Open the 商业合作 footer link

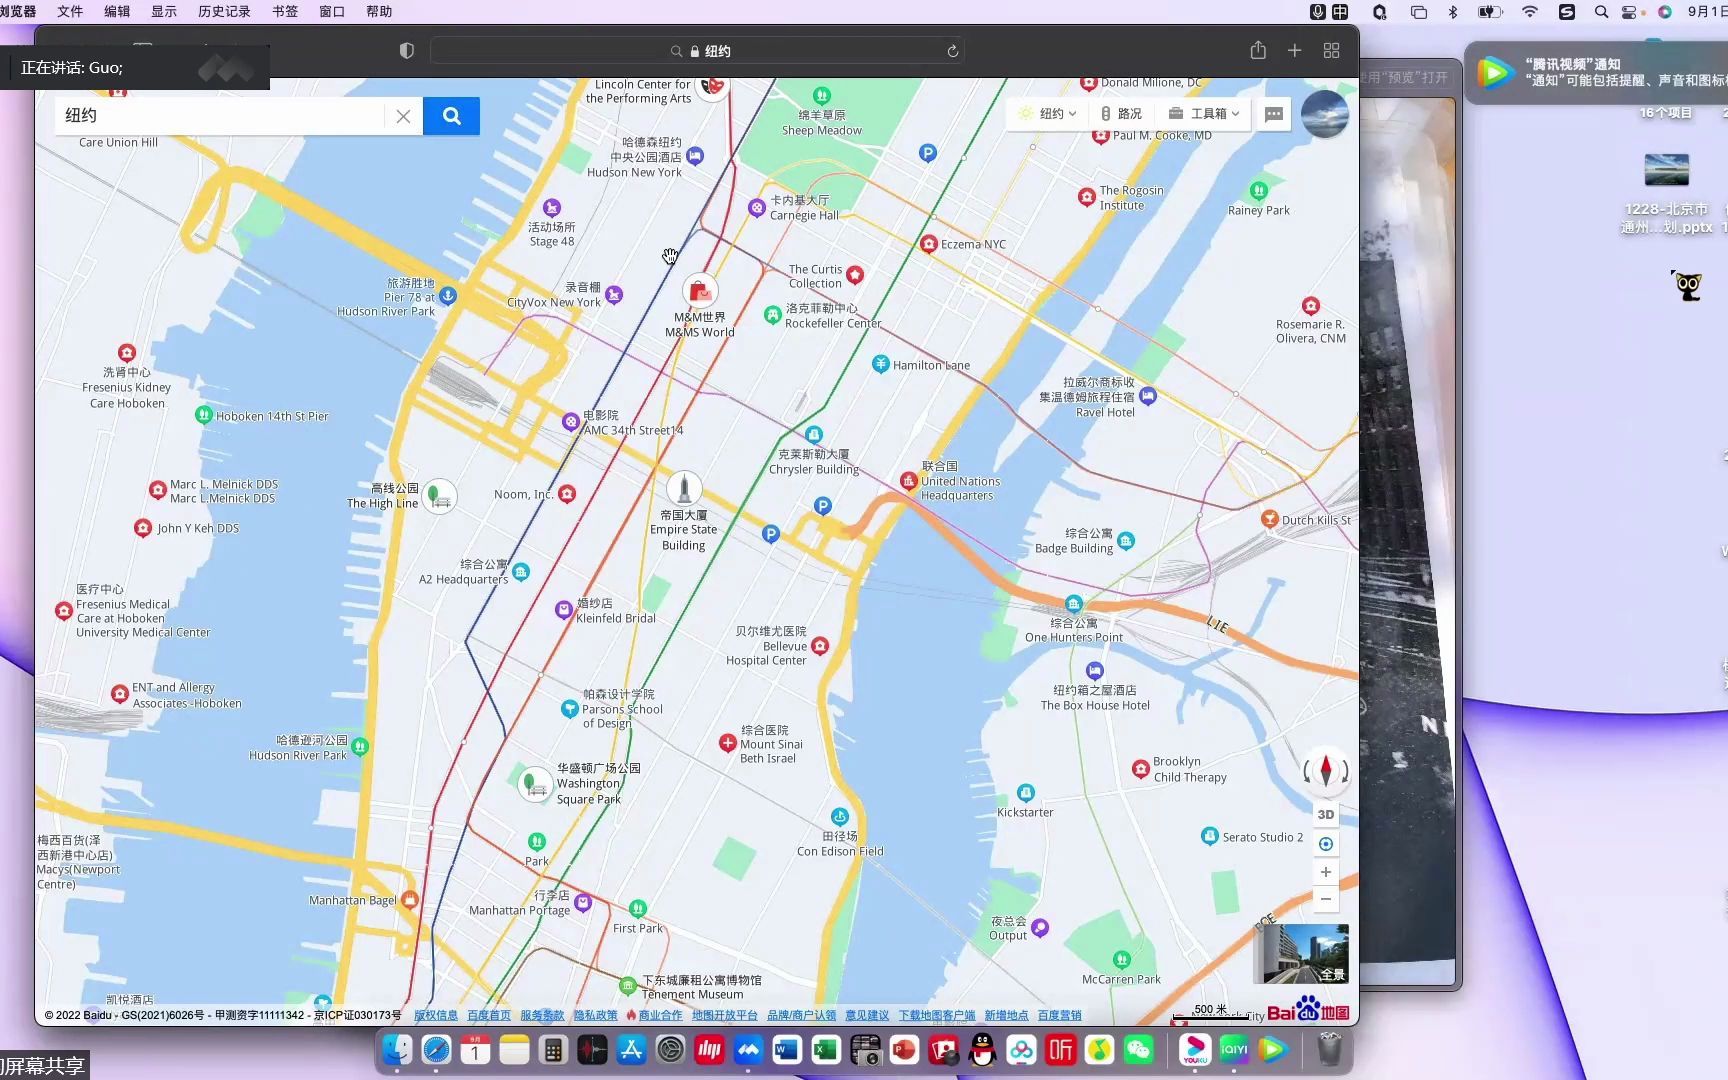click(660, 1015)
